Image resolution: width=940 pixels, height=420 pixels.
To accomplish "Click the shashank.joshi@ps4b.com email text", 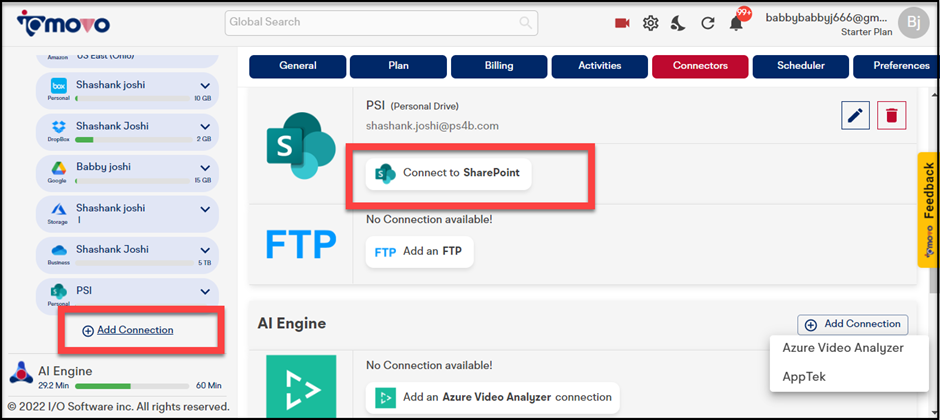I will coord(432,126).
